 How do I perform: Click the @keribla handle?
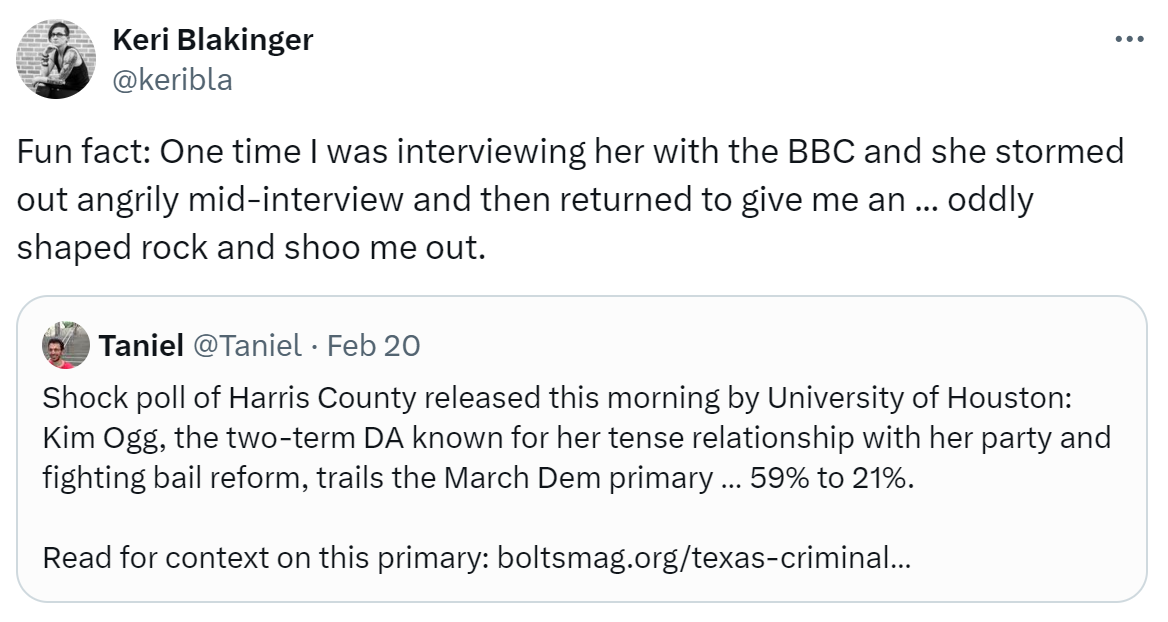click(172, 80)
